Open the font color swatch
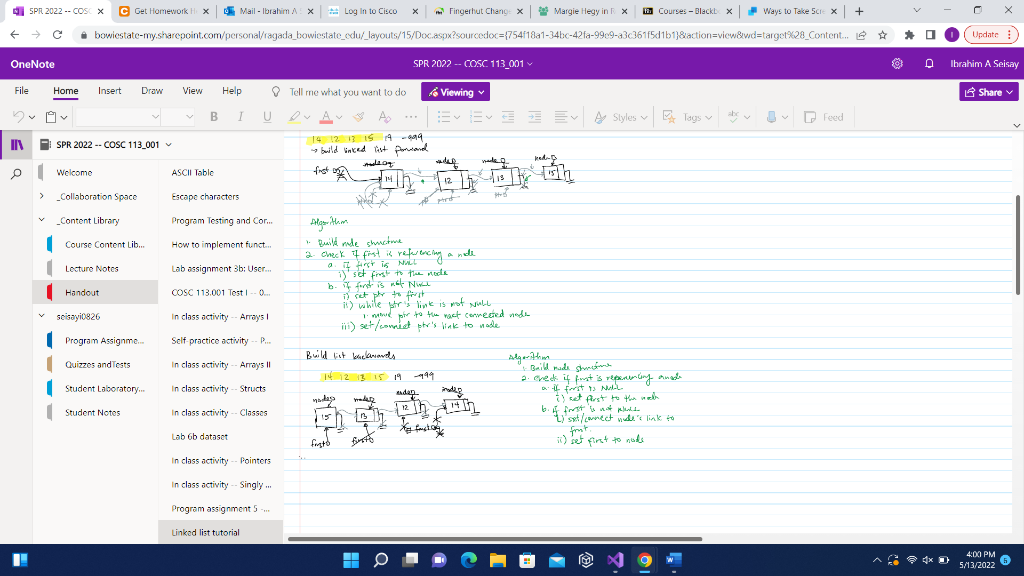The height and width of the screenshot is (576, 1024). [324, 117]
